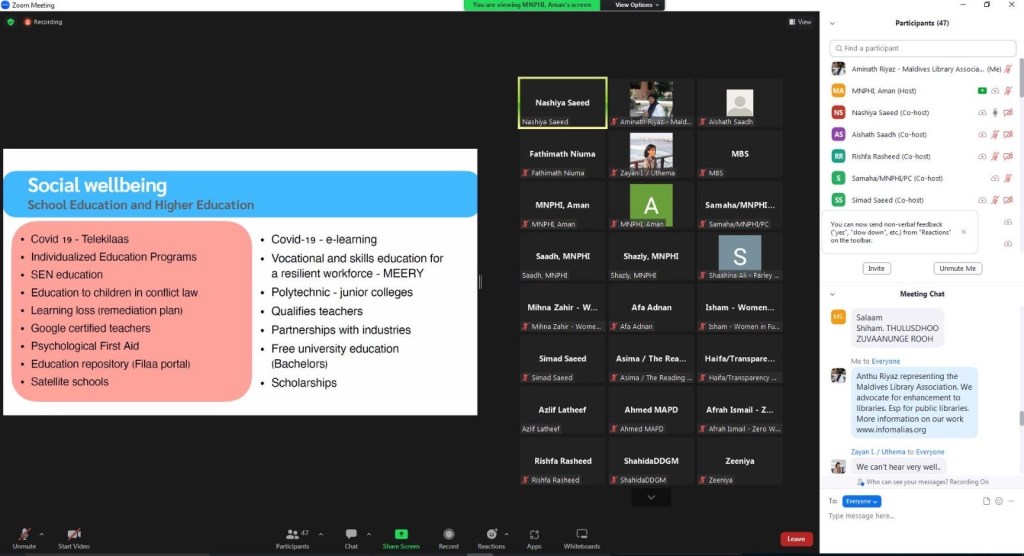
Task: Click the Chat icon in toolbar
Action: coord(351,536)
